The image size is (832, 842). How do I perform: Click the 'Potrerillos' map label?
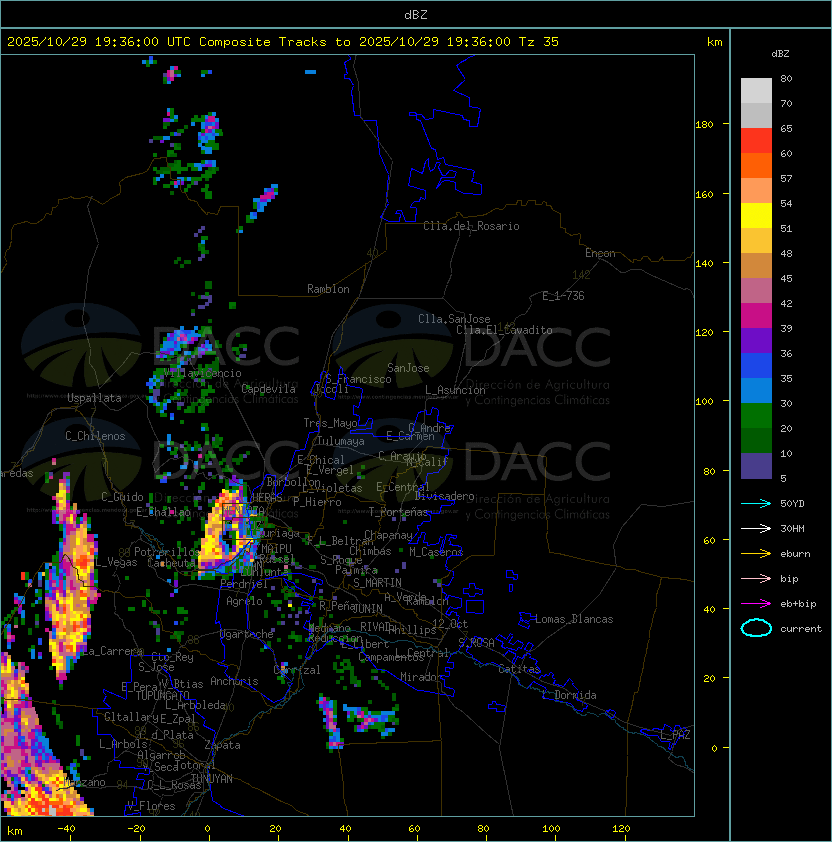167,552
